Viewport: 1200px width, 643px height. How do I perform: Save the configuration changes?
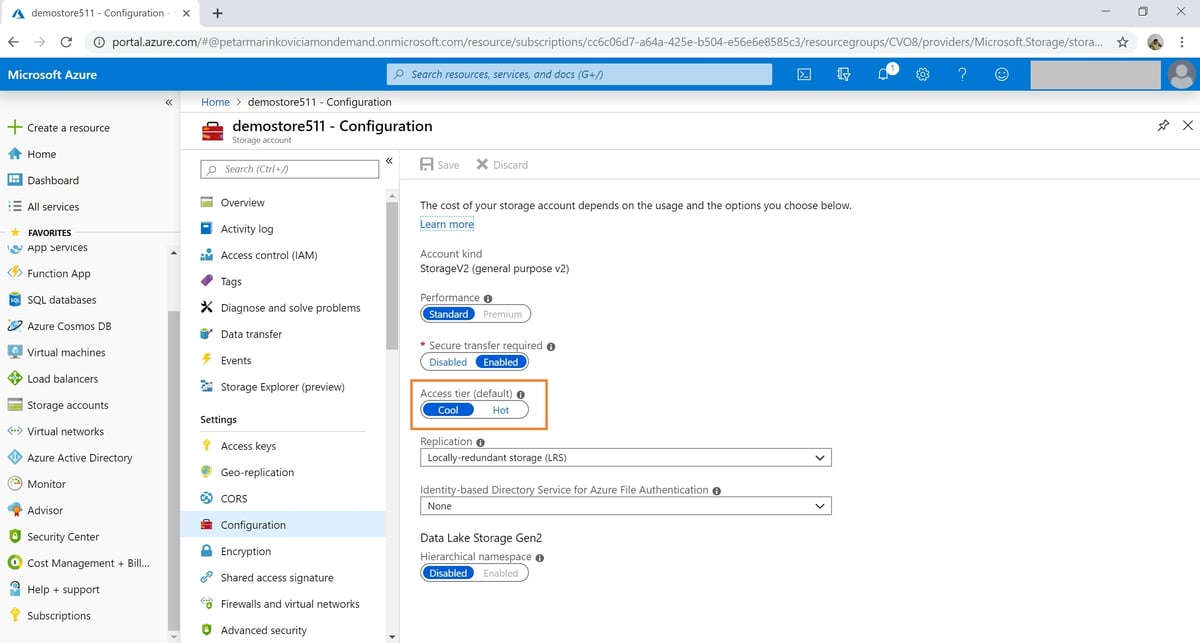click(x=439, y=164)
